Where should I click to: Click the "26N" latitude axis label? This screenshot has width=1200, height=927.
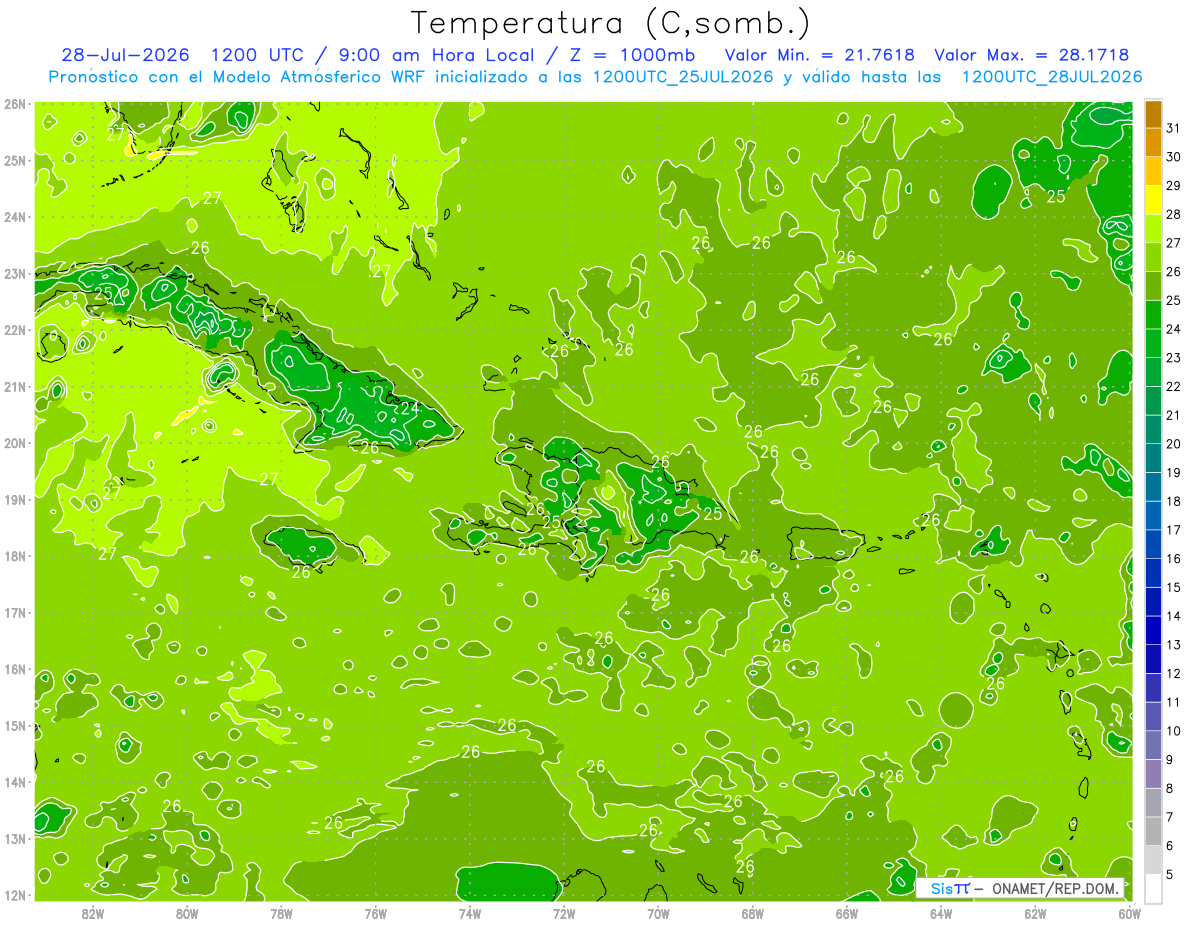15,104
